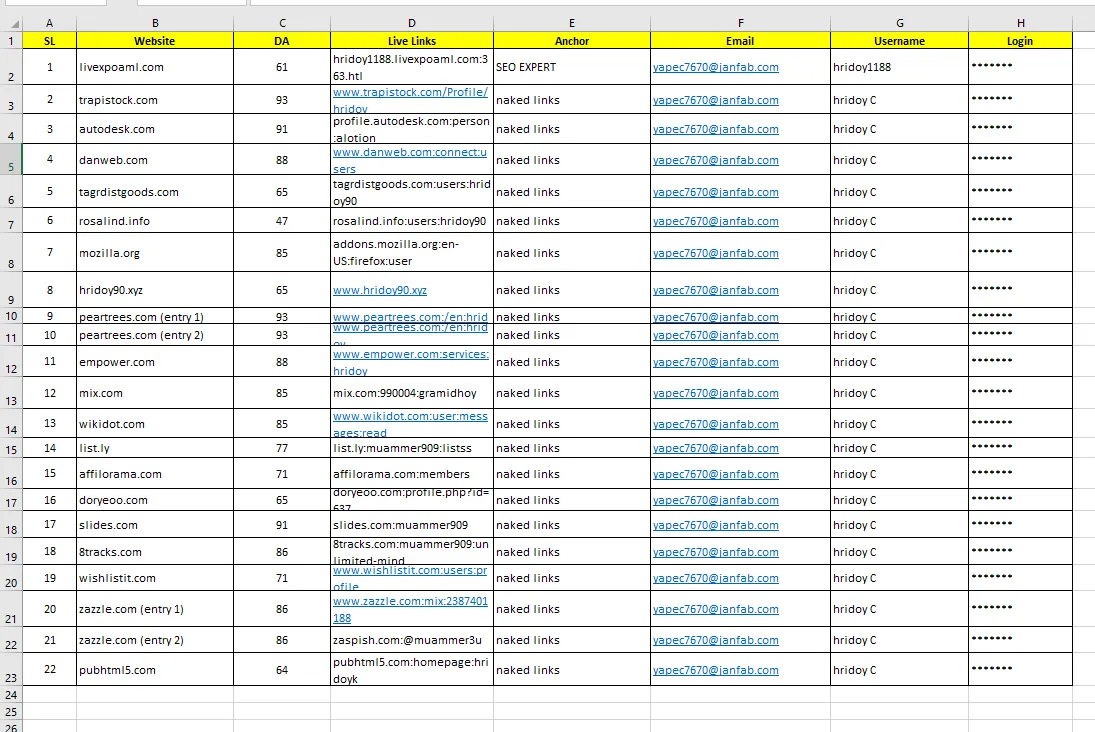The height and width of the screenshot is (732, 1095).
Task: Click email link in pubhtml5.com row
Action: coord(716,670)
